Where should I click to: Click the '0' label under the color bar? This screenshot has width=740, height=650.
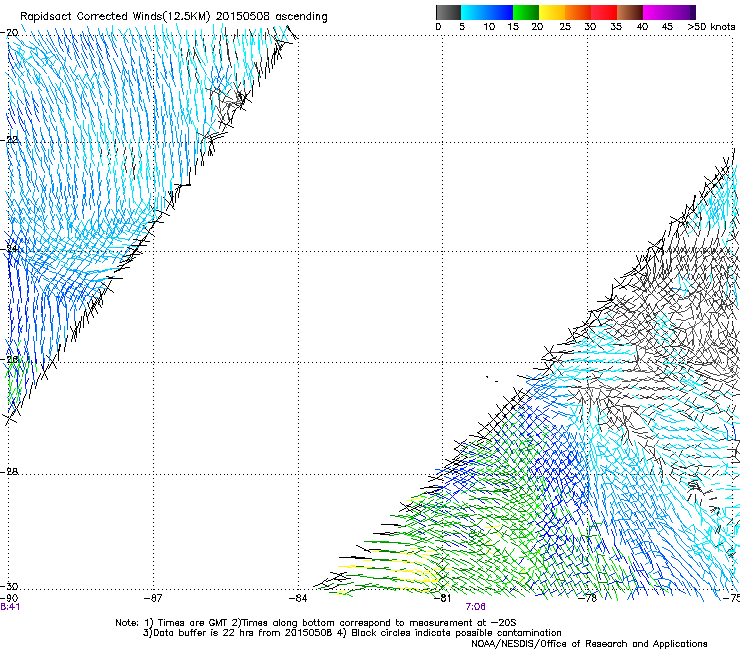coord(438,27)
